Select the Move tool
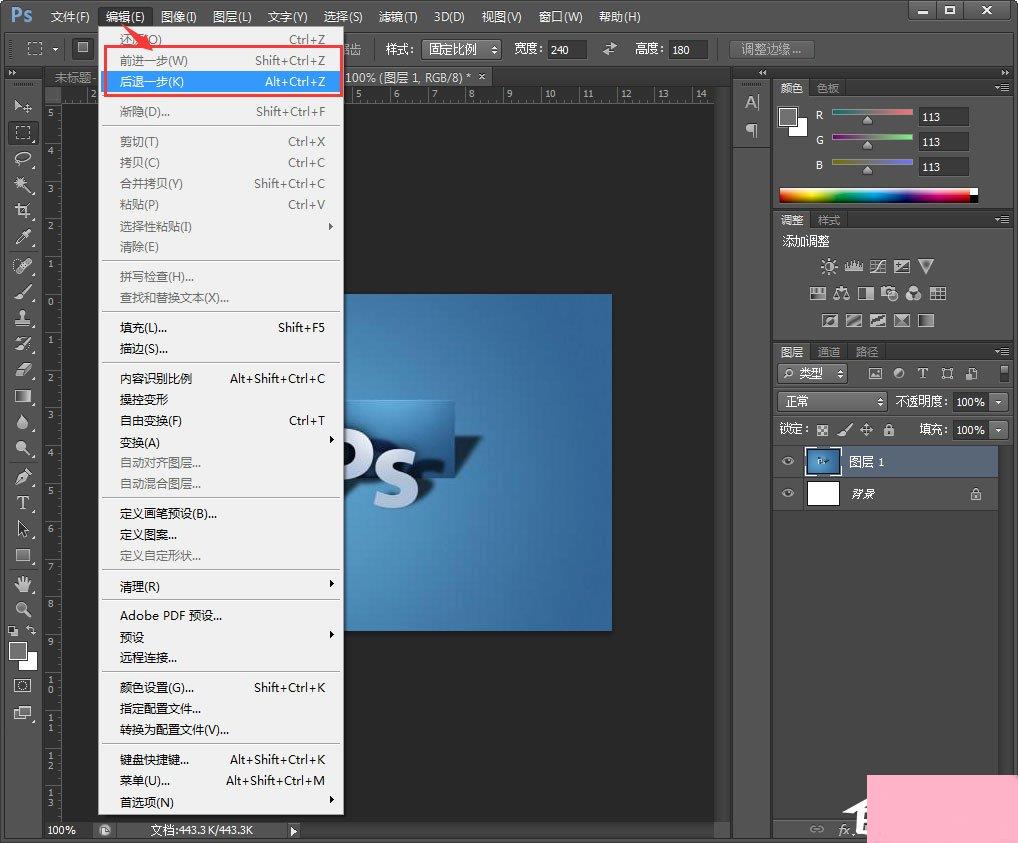Image resolution: width=1018 pixels, height=843 pixels. [x=23, y=105]
